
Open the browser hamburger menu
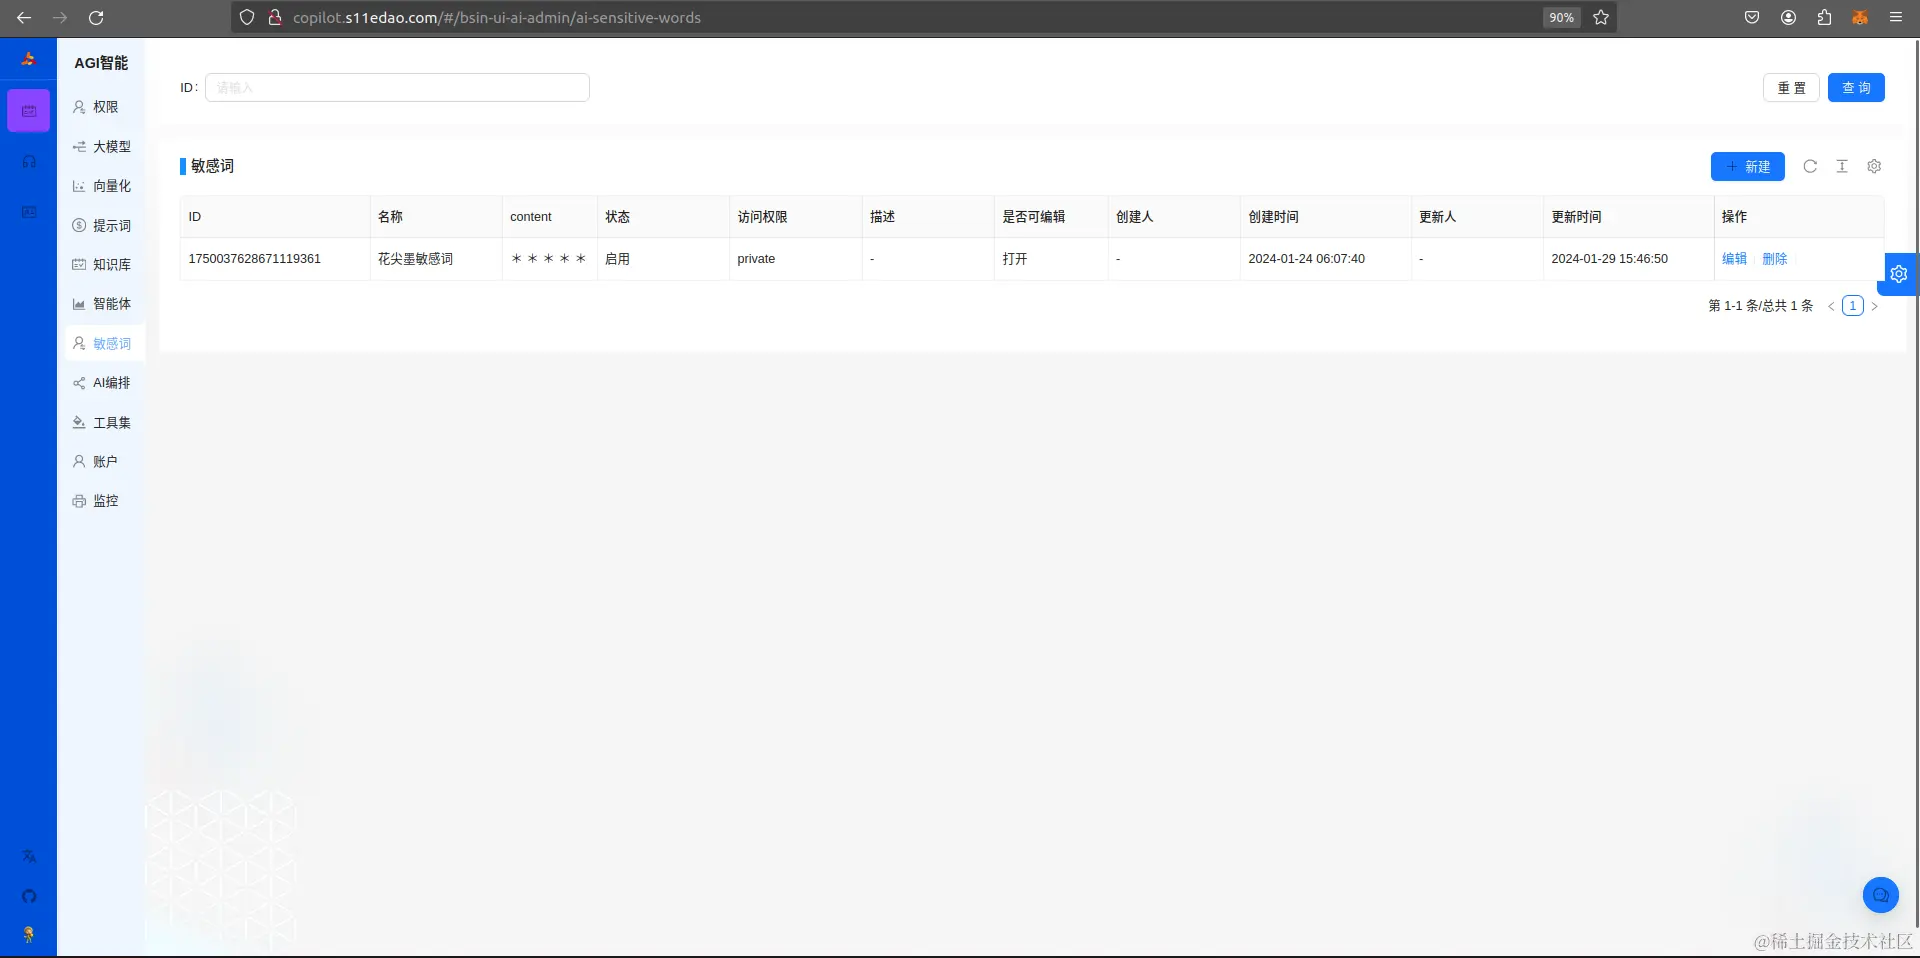point(1896,17)
